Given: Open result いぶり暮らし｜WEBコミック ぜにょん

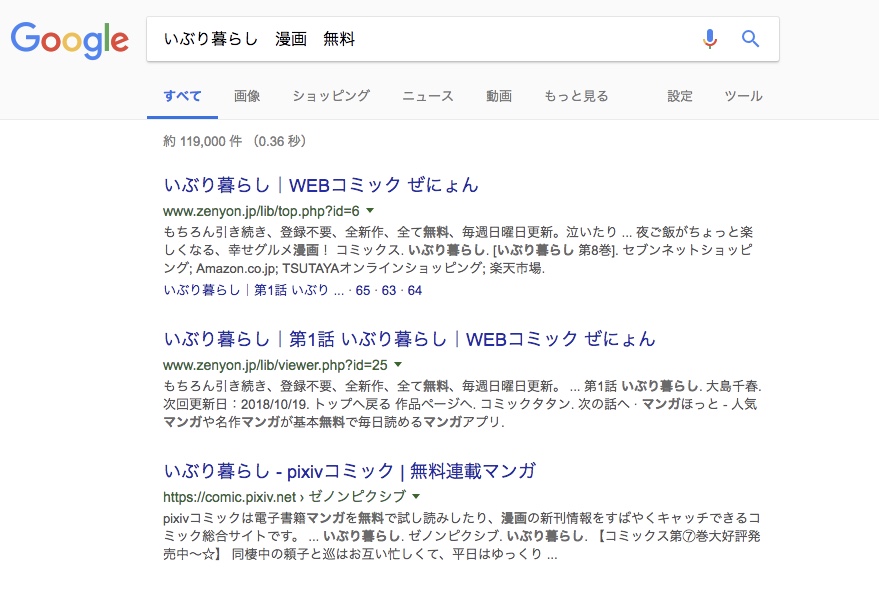Looking at the screenshot, I should tap(321, 184).
